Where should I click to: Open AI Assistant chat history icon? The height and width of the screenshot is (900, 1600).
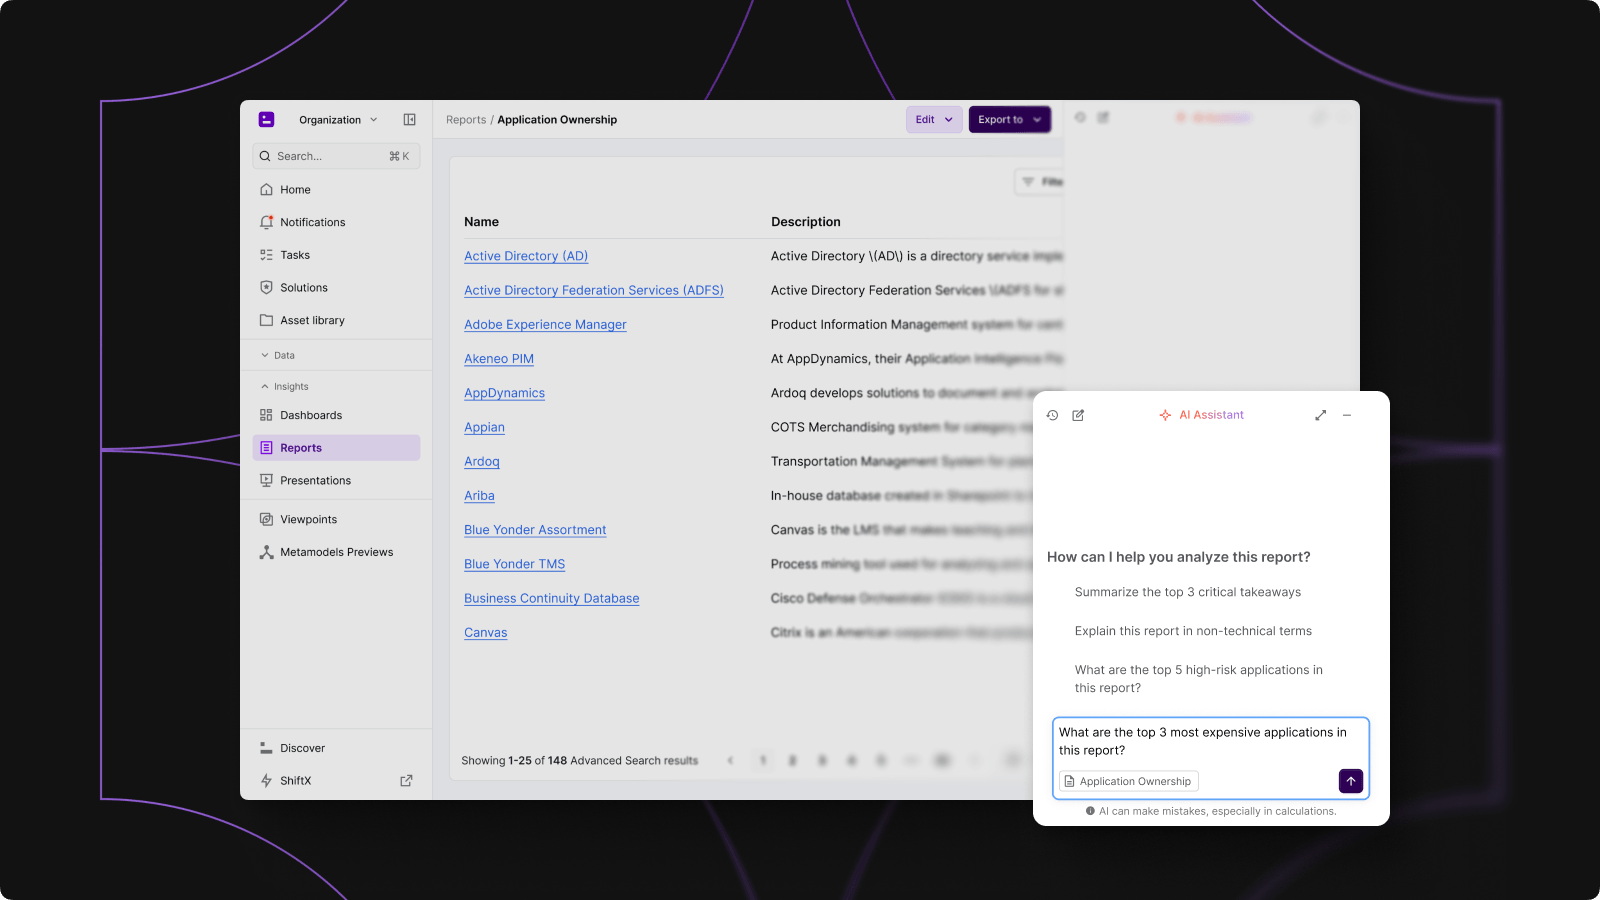(1052, 415)
